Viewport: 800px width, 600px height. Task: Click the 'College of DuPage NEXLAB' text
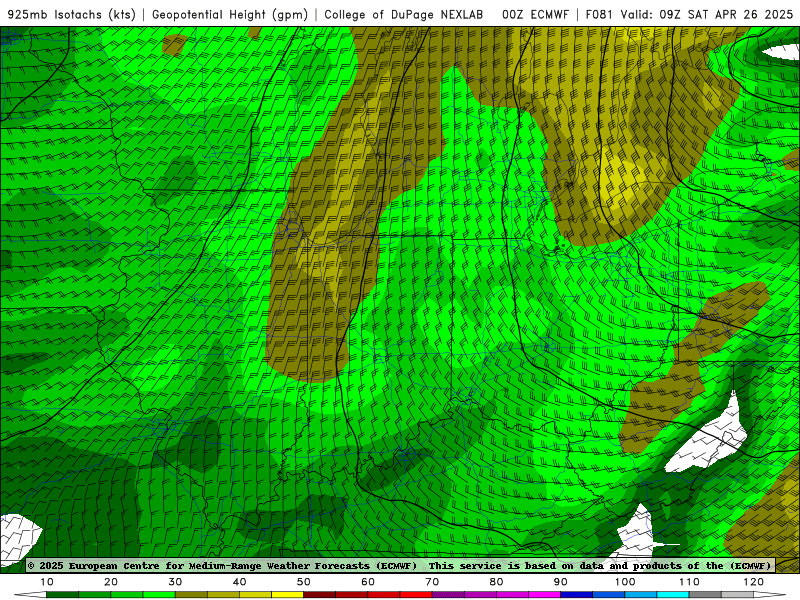404,14
